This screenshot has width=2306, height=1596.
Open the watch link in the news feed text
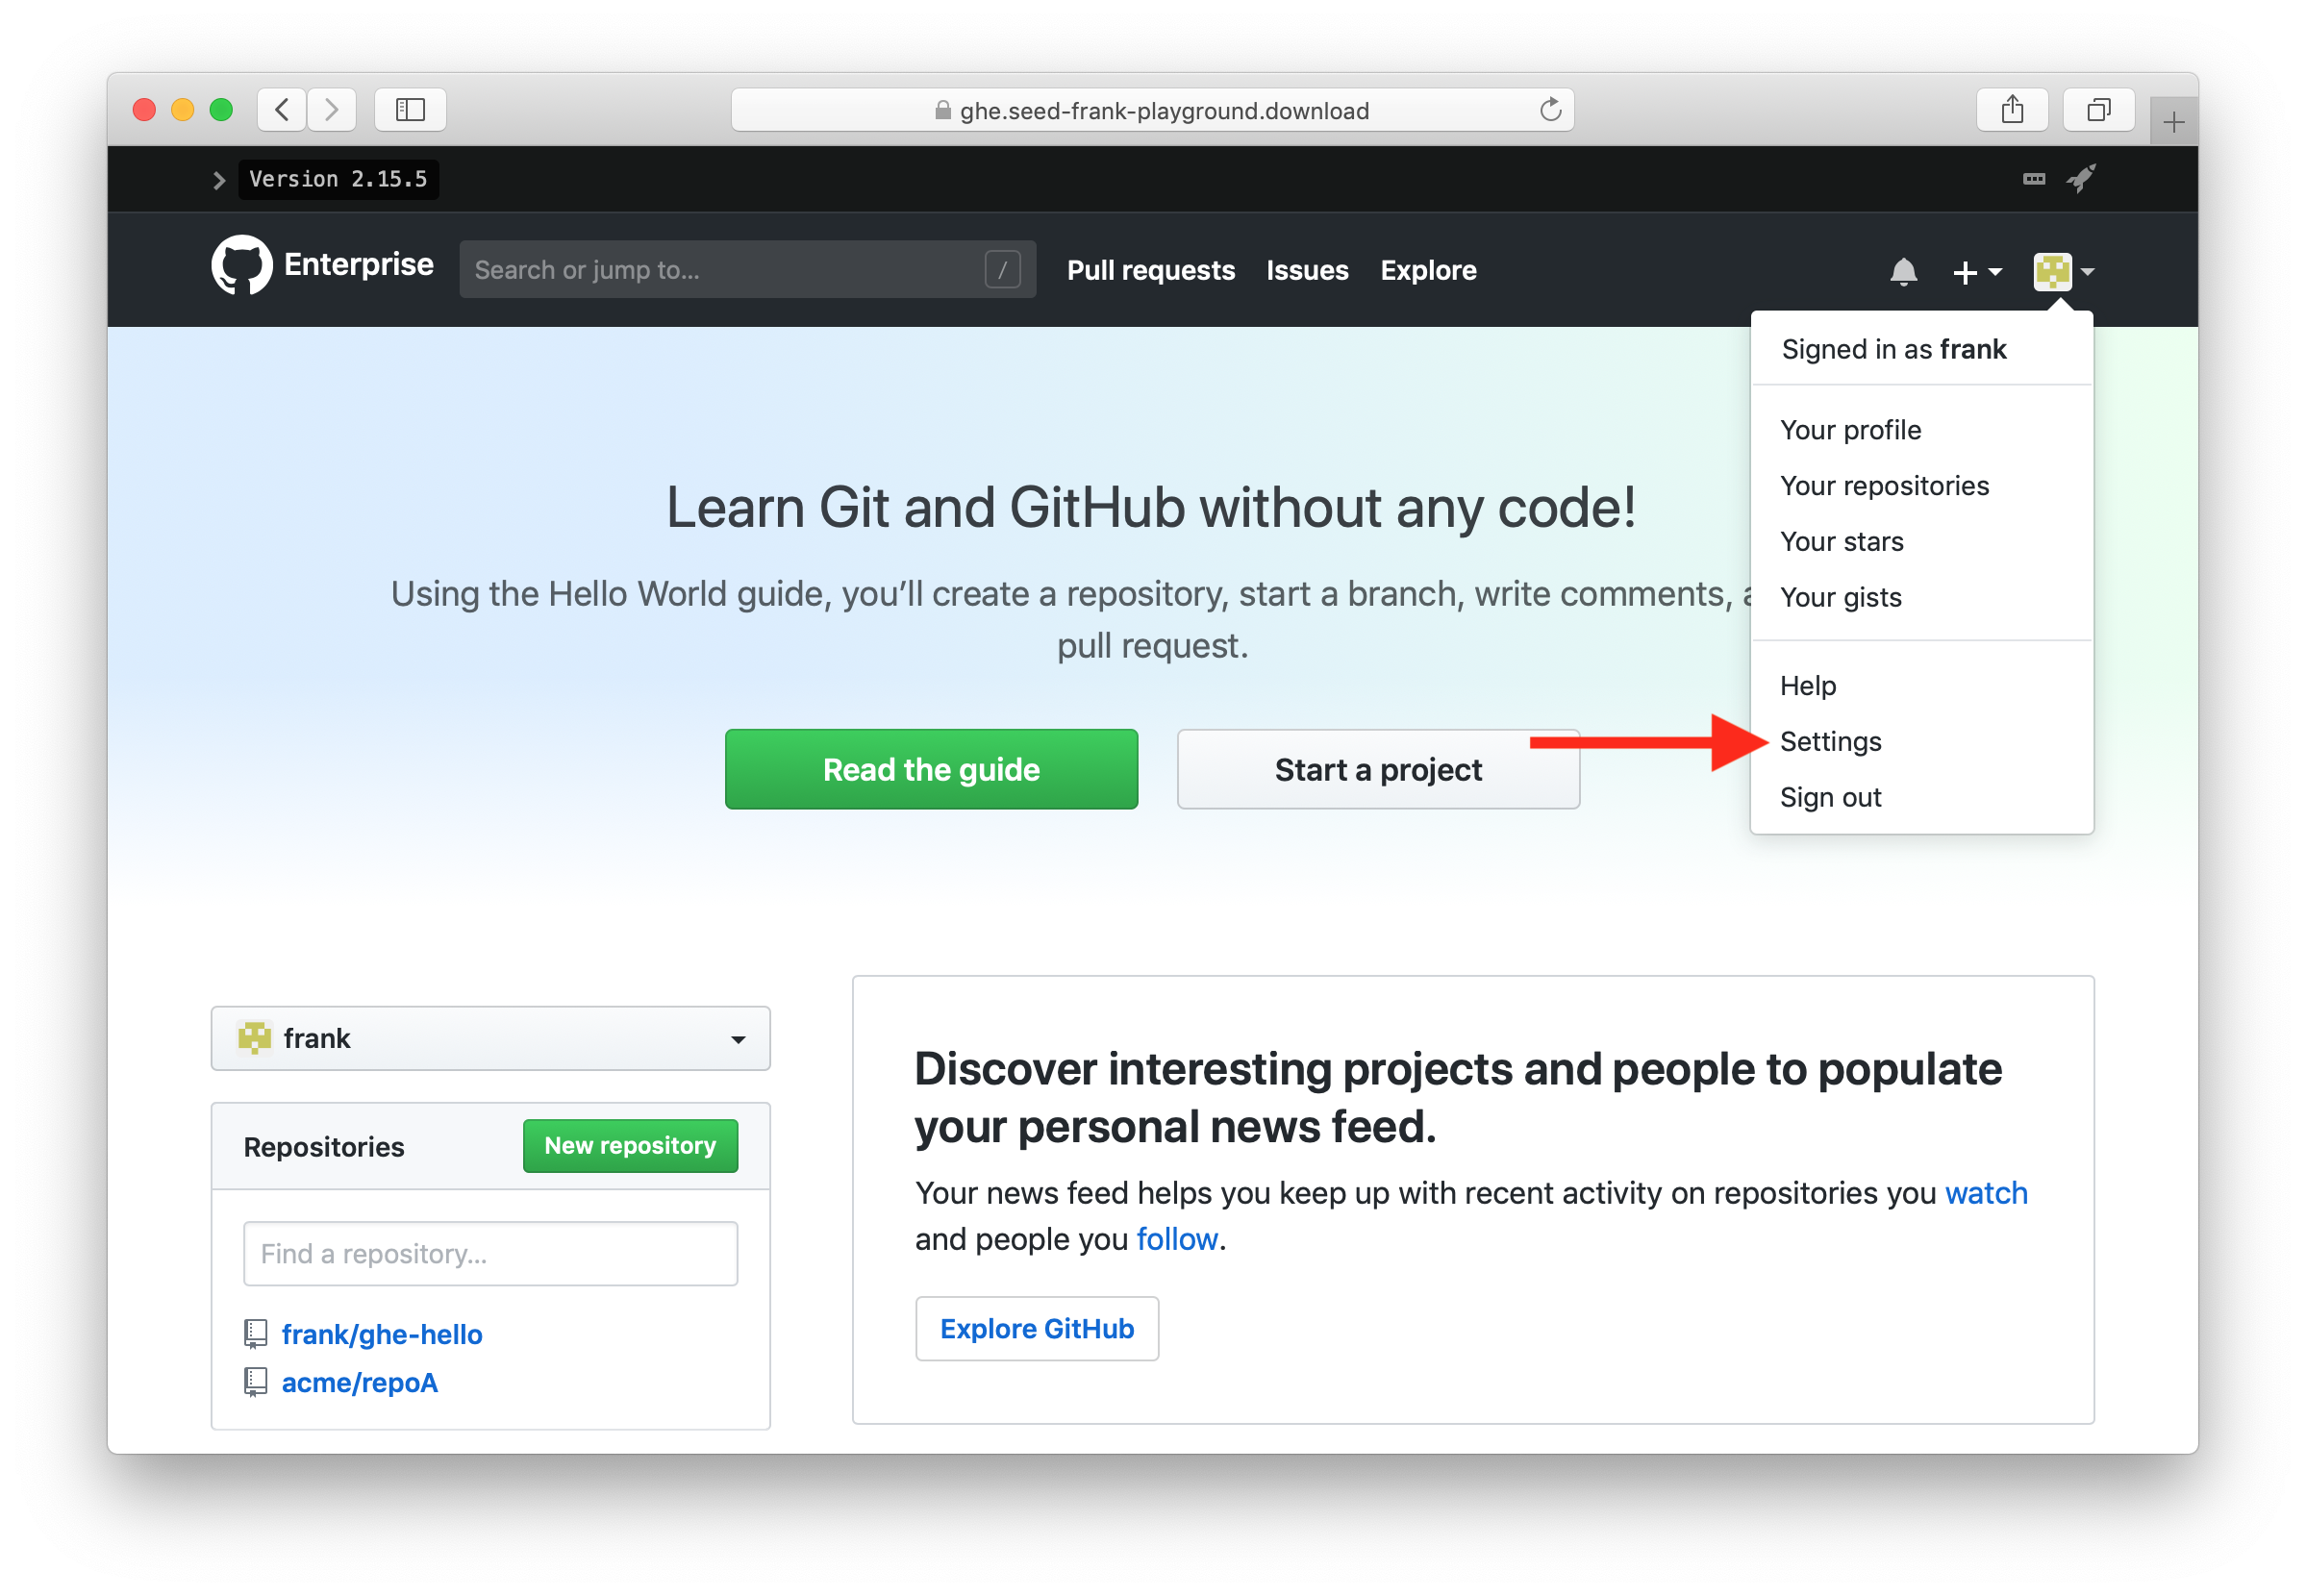click(1986, 1192)
